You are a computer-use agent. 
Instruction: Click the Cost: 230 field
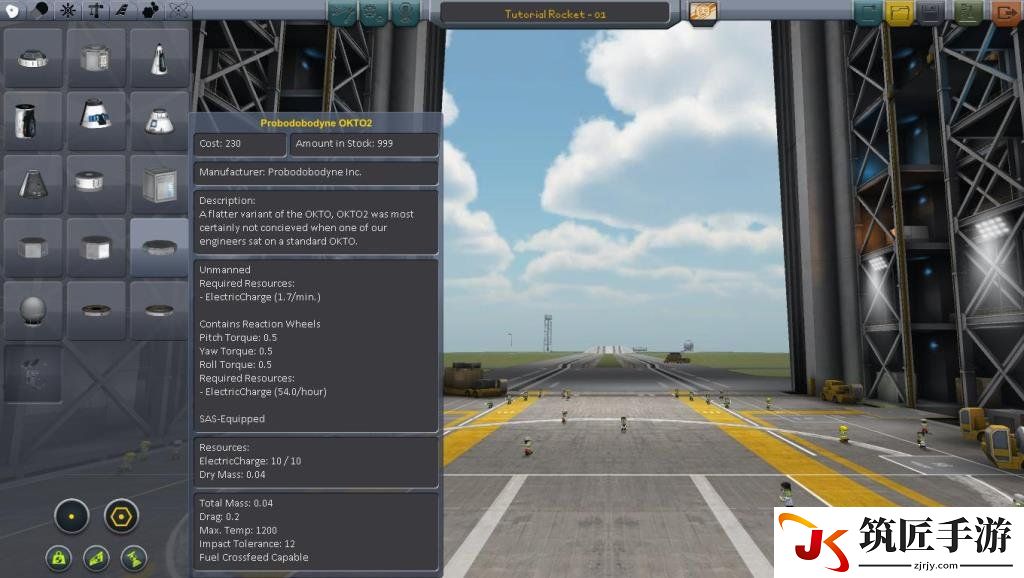[x=240, y=144]
